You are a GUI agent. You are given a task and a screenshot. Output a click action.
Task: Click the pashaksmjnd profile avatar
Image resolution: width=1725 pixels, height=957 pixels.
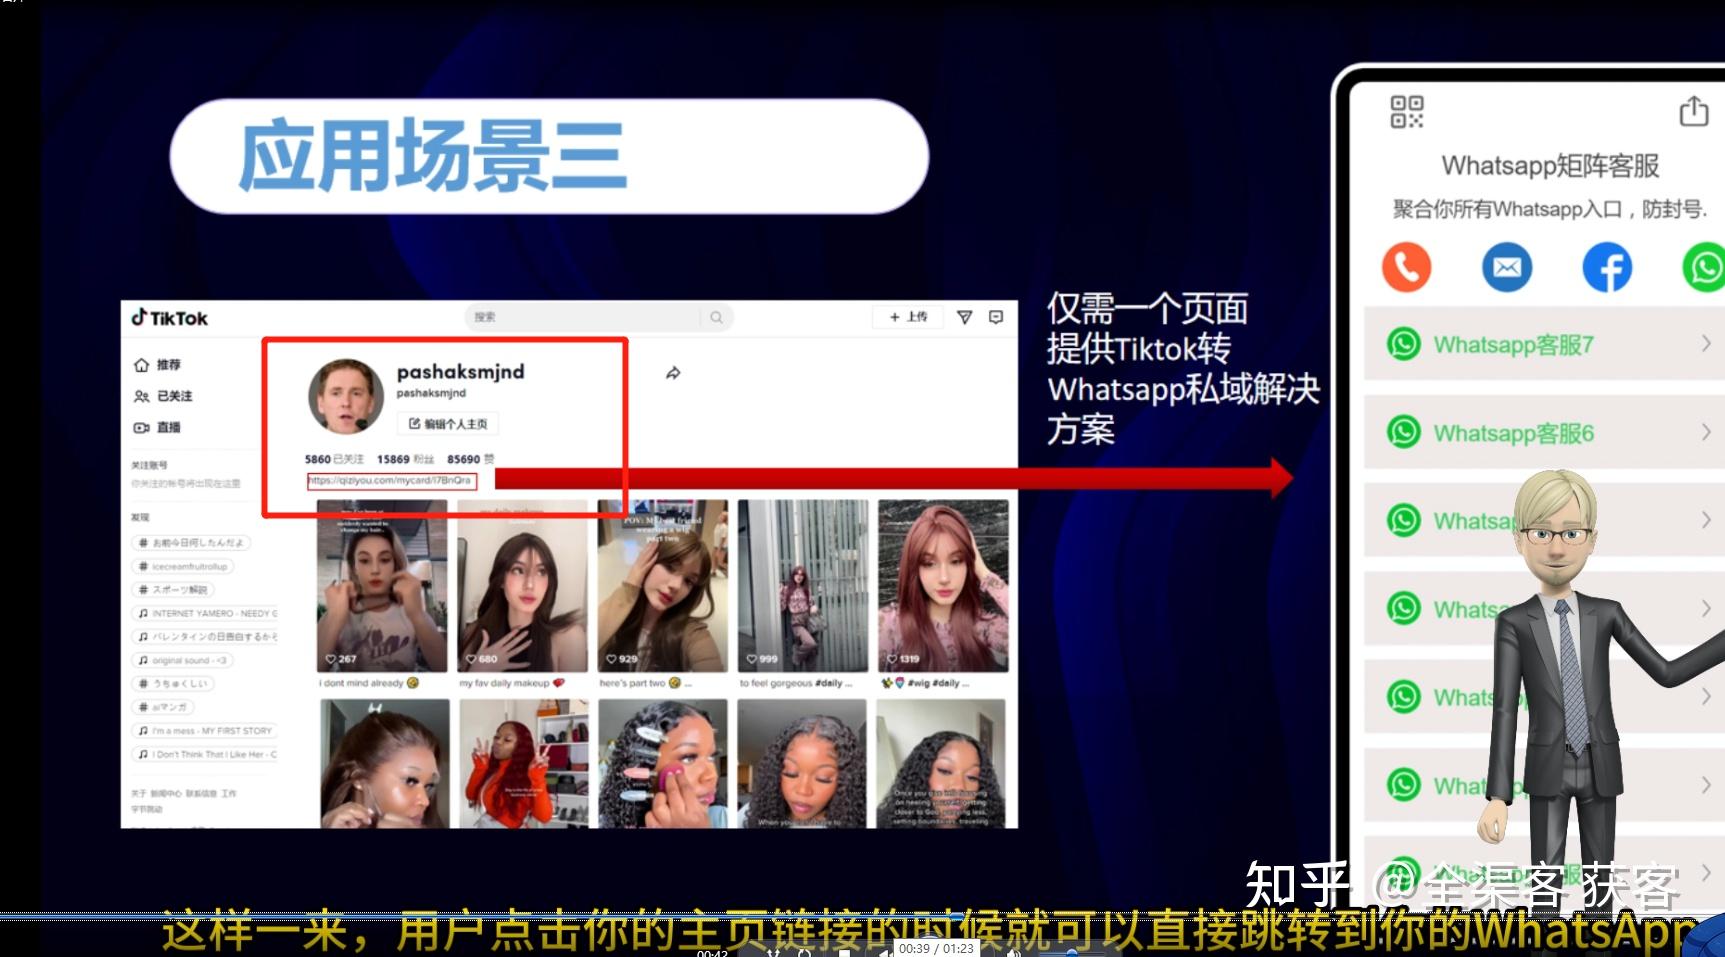pyautogui.click(x=346, y=396)
